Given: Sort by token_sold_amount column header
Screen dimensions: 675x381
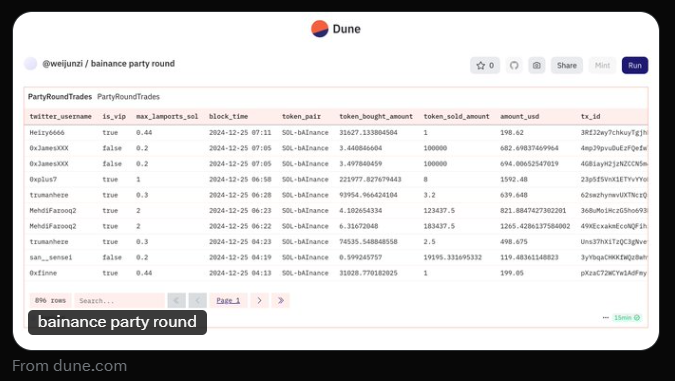Looking at the screenshot, I should [x=456, y=117].
